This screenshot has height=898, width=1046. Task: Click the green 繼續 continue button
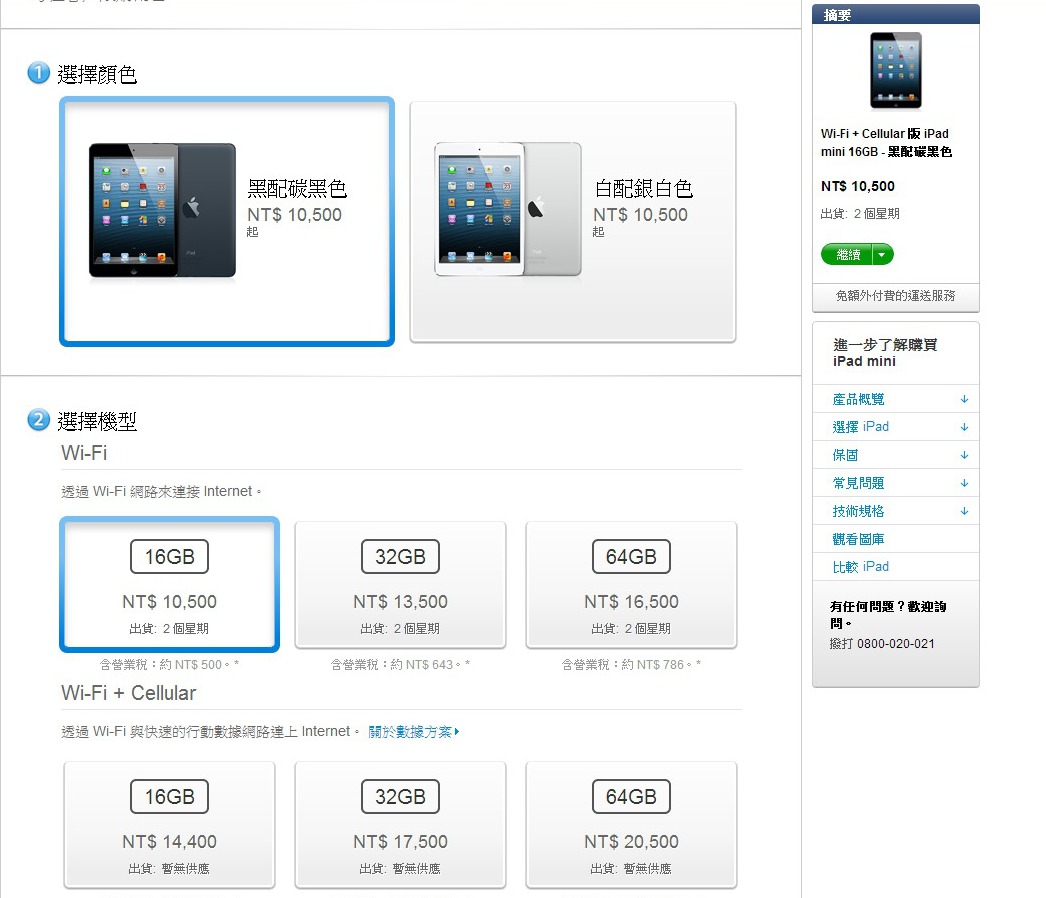tap(847, 254)
